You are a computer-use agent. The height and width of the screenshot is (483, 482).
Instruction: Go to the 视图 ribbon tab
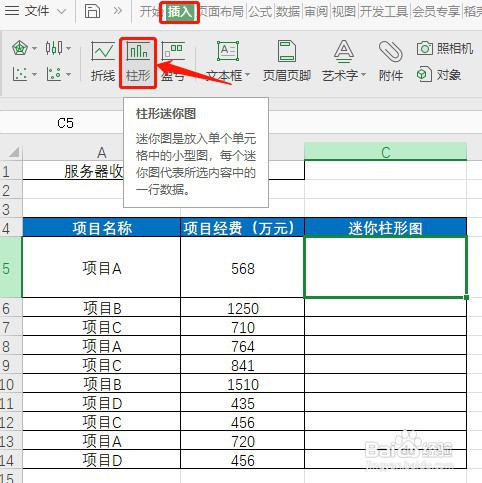[343, 12]
